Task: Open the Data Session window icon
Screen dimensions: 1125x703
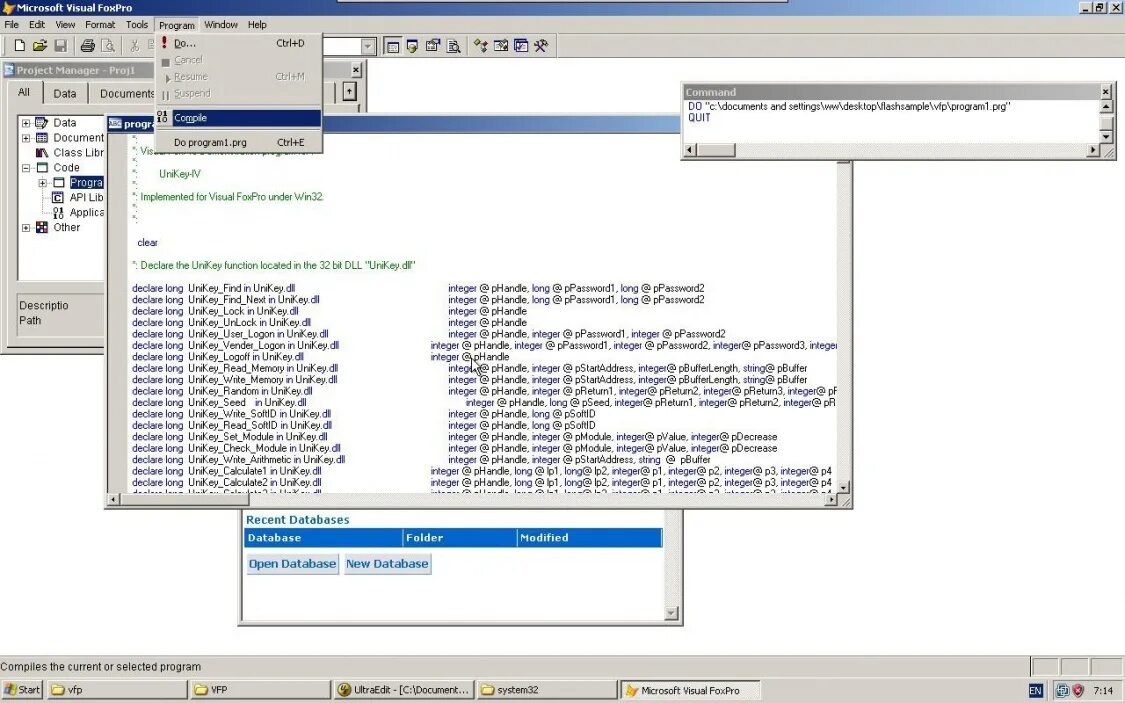Action: click(x=413, y=47)
